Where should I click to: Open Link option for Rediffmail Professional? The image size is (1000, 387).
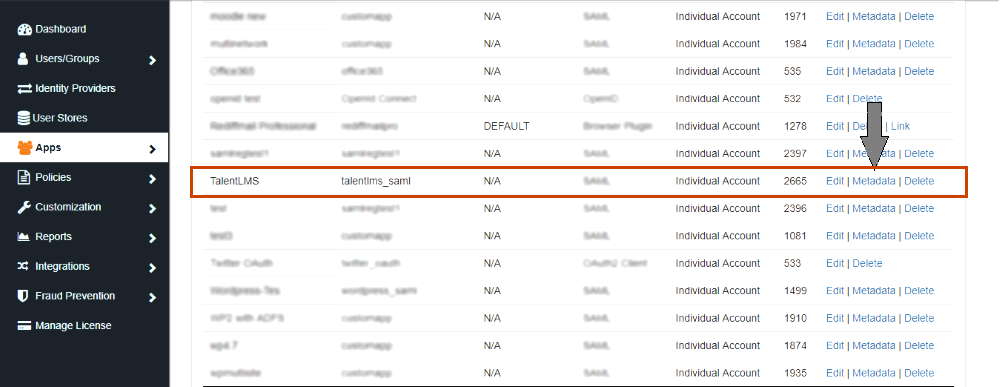901,126
